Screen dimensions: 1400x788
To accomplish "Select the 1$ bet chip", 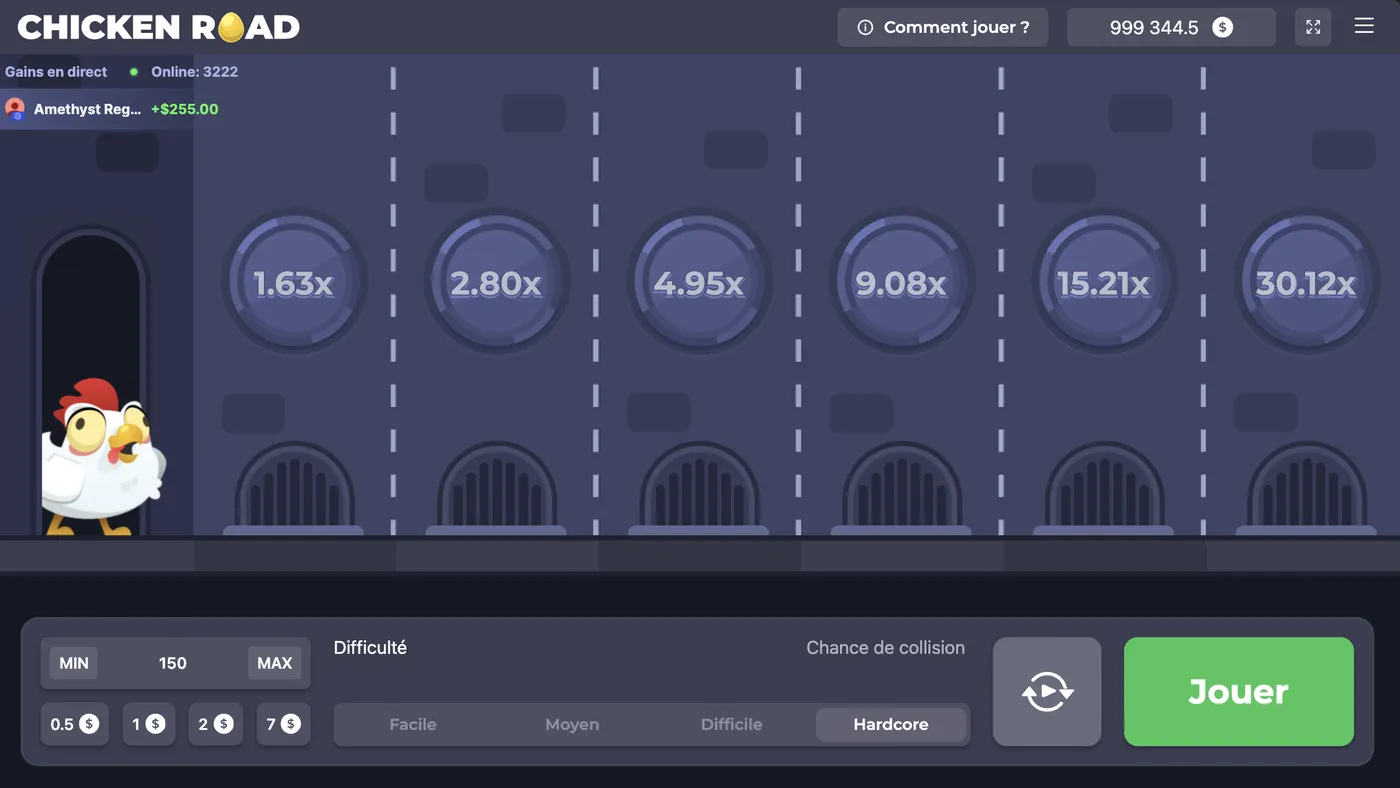I will pyautogui.click(x=148, y=723).
